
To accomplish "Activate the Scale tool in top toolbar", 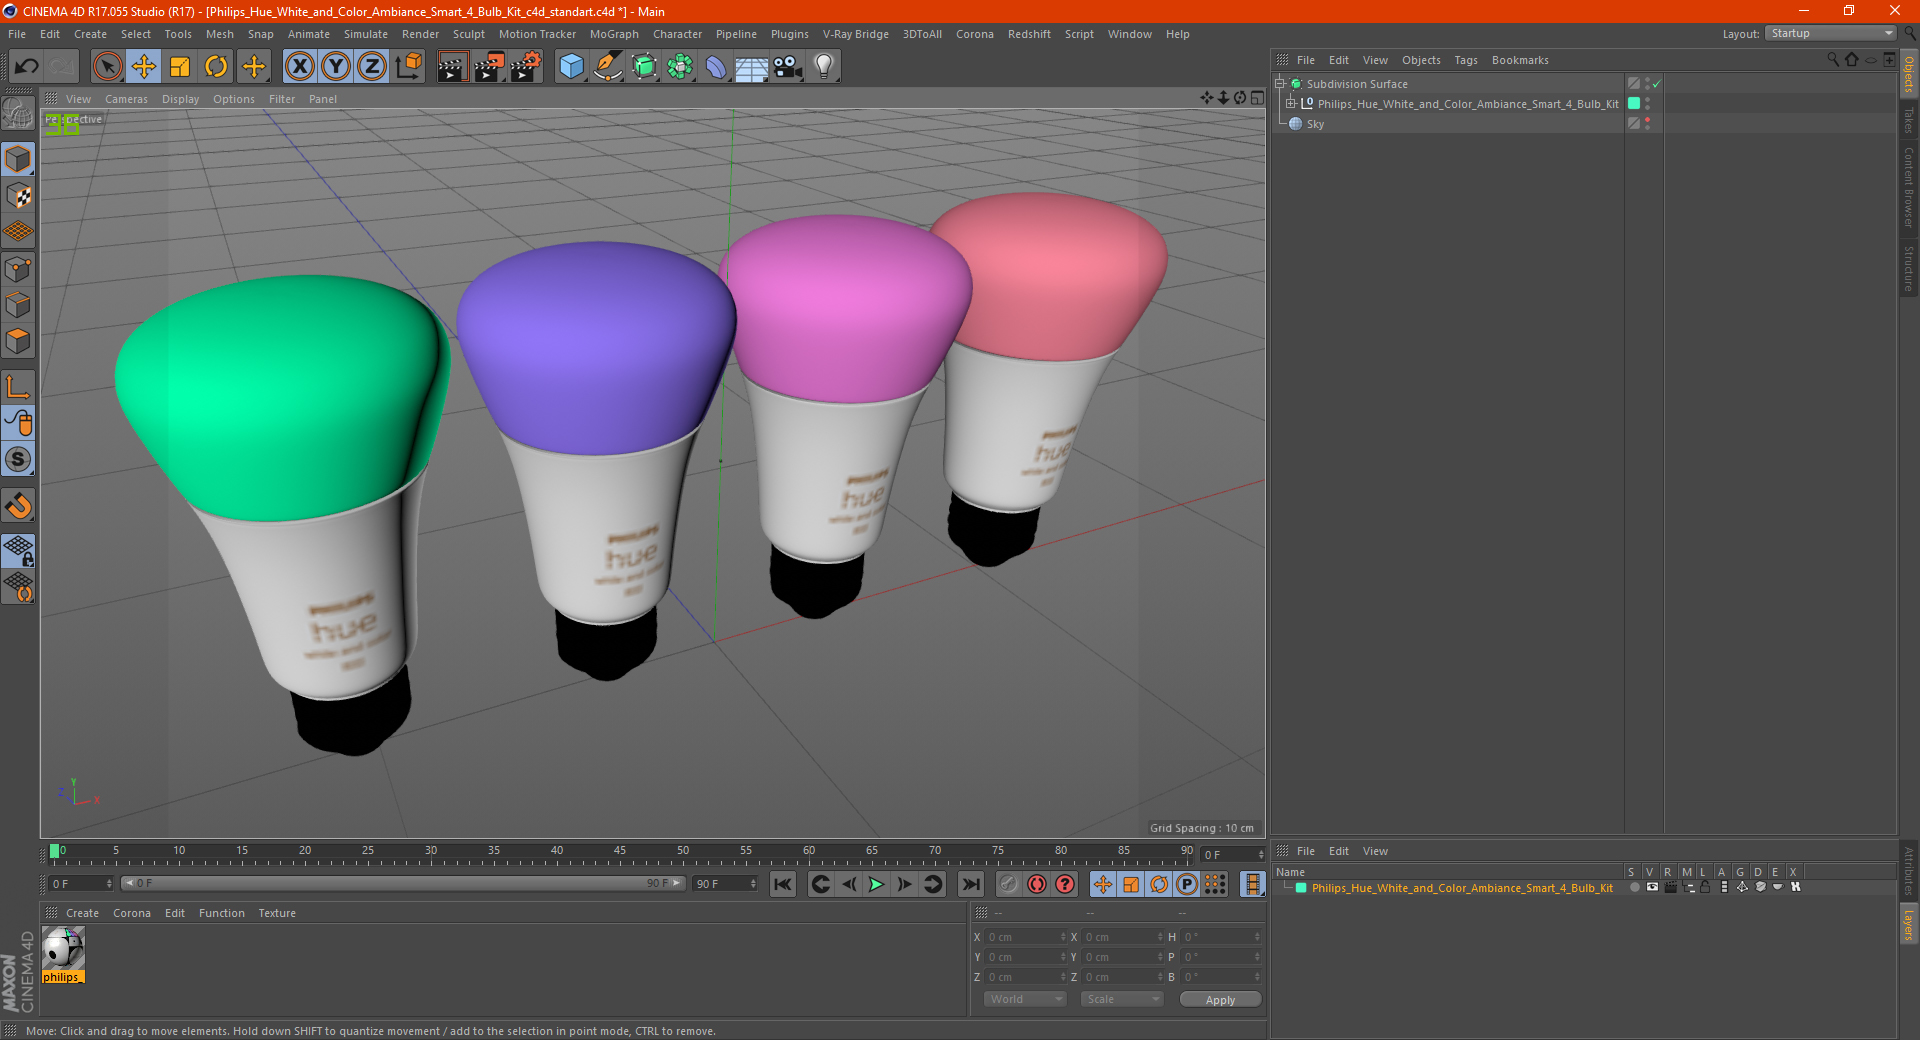I will tap(180, 67).
